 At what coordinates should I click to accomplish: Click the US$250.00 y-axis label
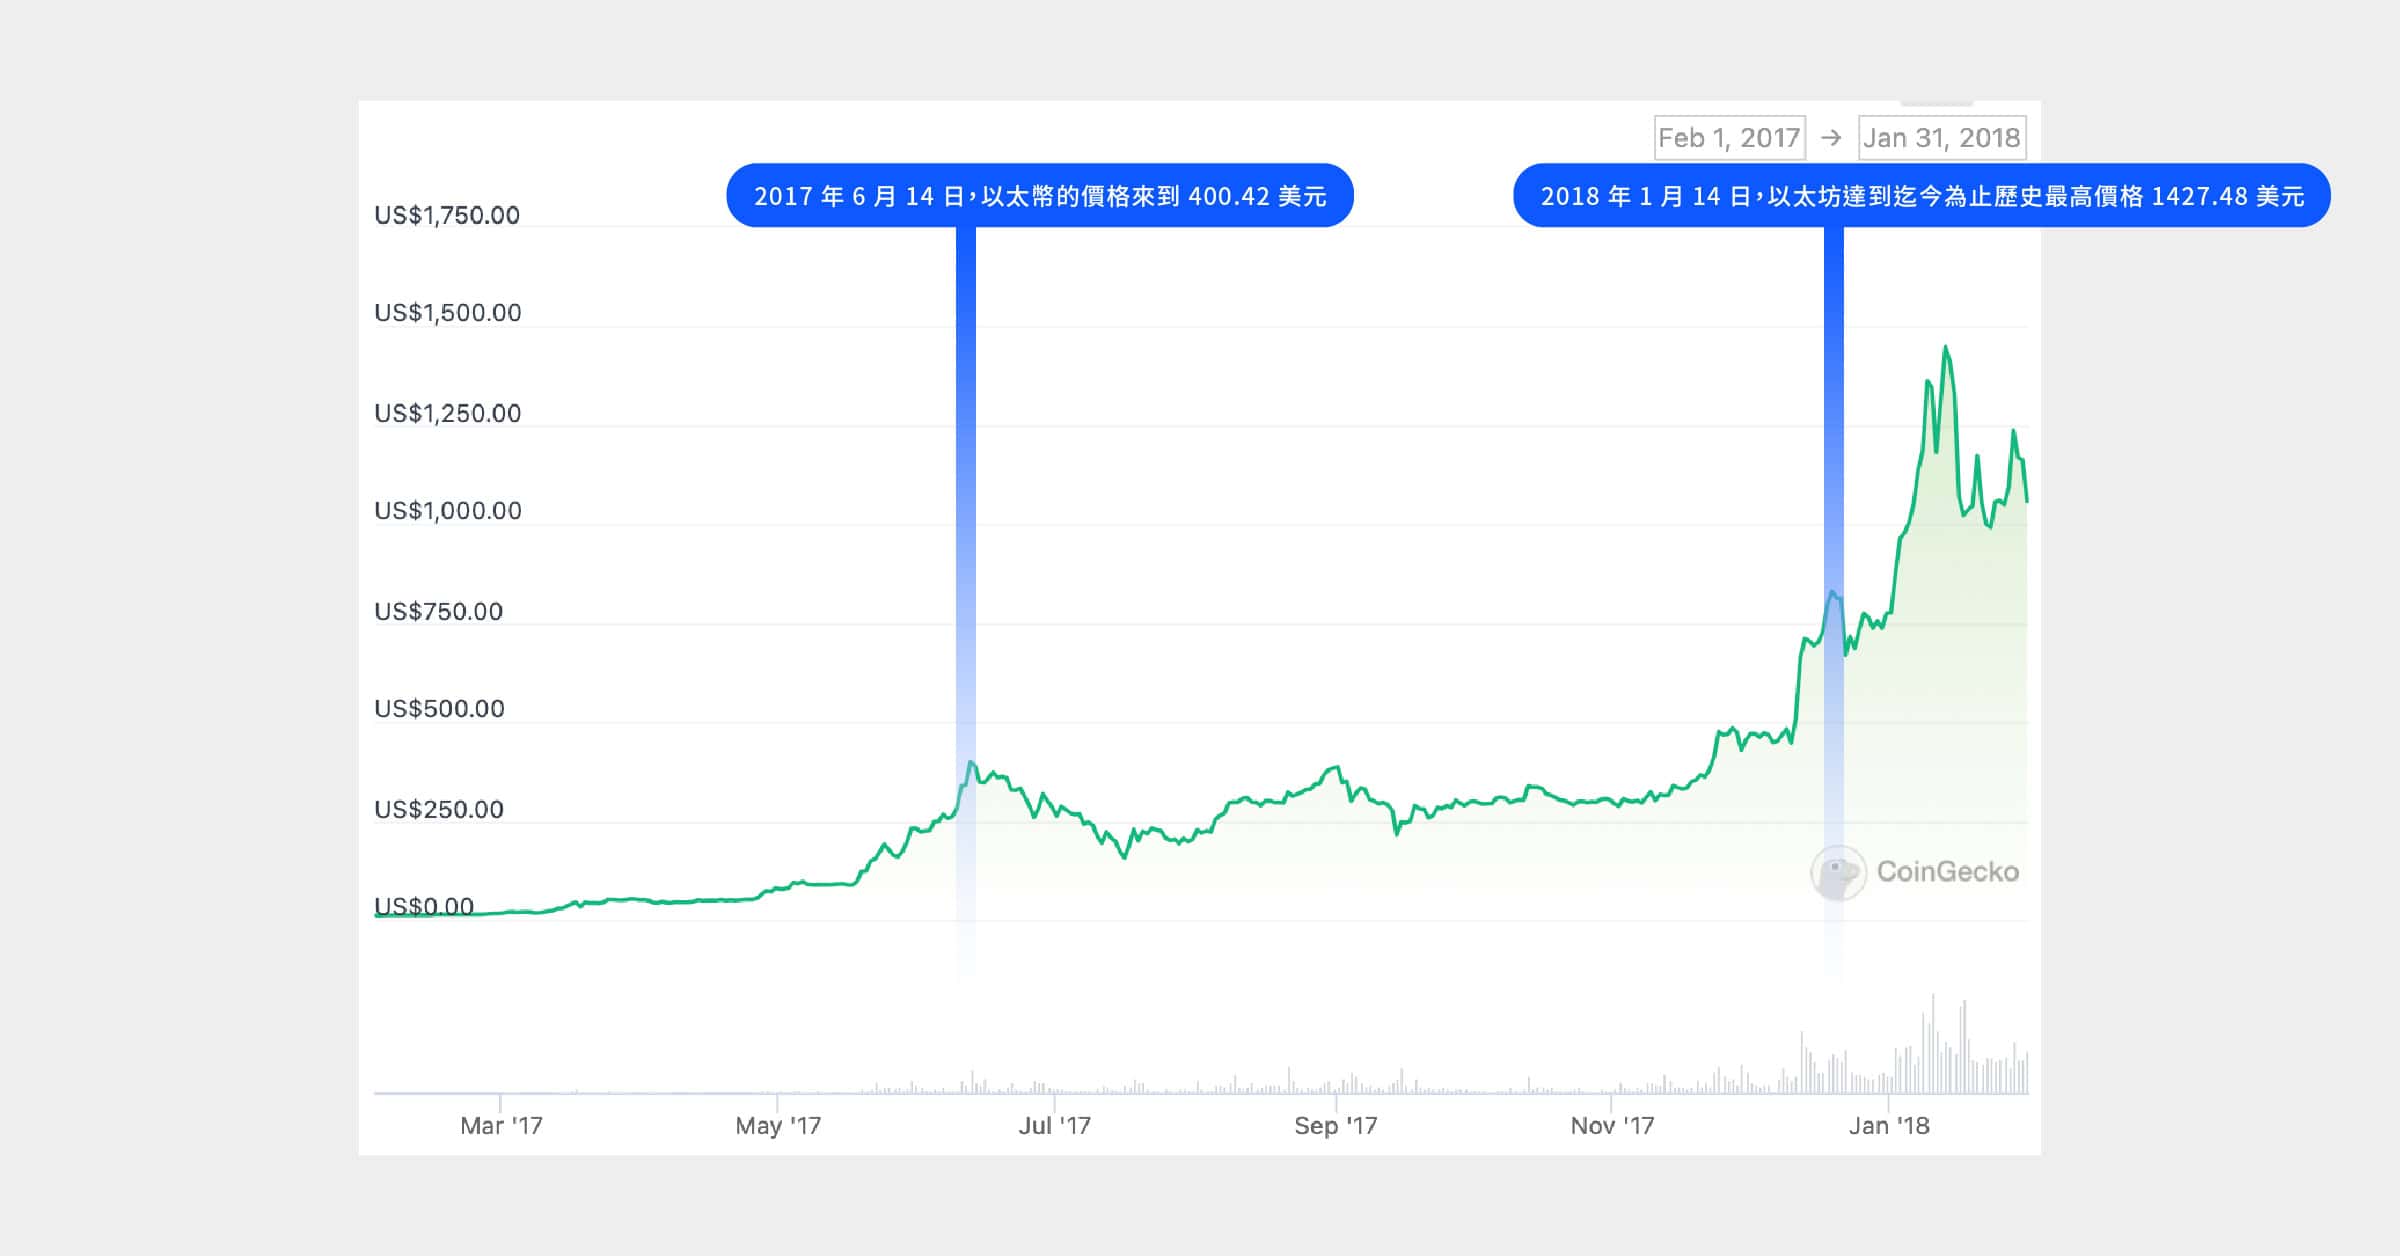(x=439, y=809)
